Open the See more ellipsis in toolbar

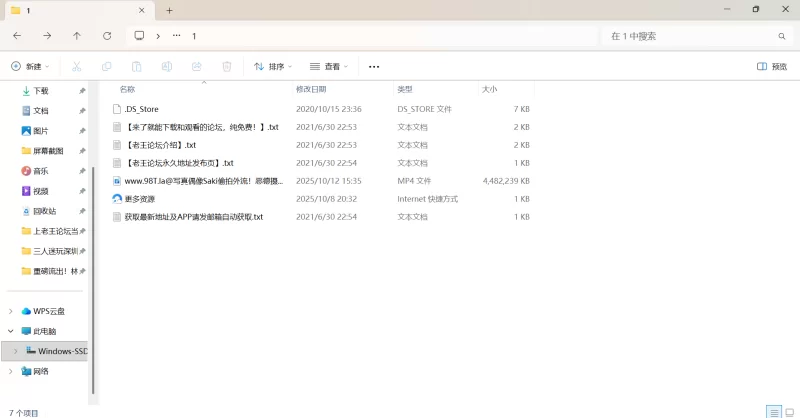[374, 67]
